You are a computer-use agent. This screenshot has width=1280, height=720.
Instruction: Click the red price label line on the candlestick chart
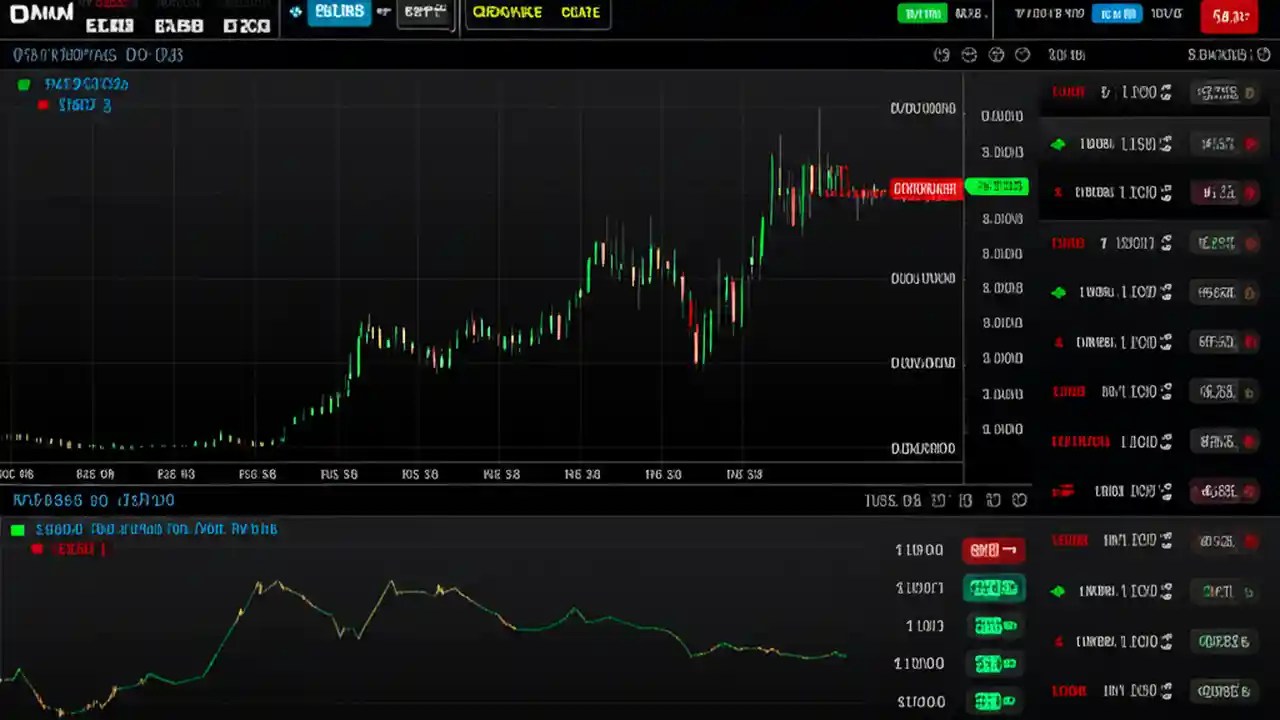pyautogui.click(x=924, y=188)
